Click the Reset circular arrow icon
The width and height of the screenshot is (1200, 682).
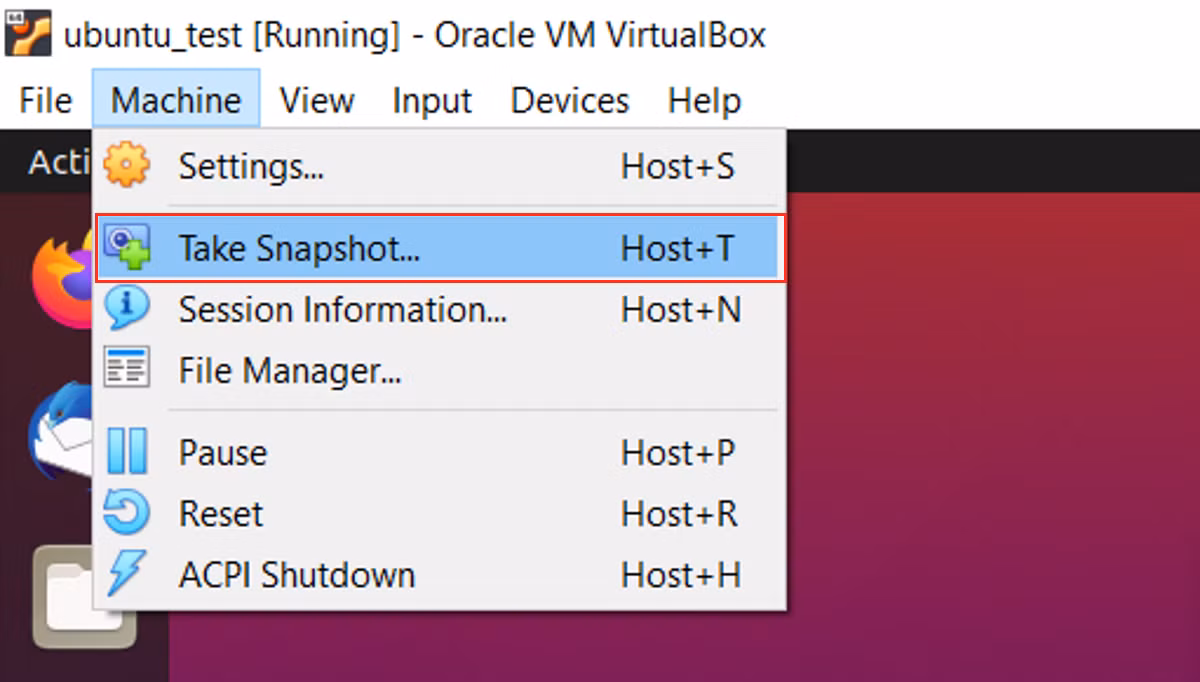click(127, 513)
